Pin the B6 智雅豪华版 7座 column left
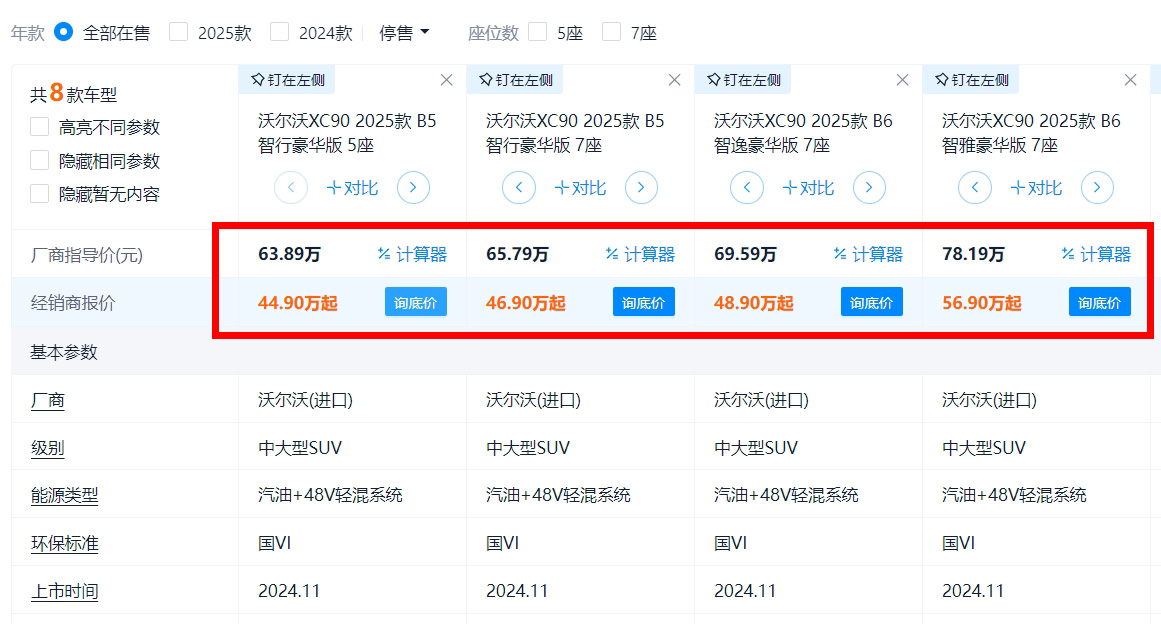This screenshot has width=1161, height=624. pos(971,80)
